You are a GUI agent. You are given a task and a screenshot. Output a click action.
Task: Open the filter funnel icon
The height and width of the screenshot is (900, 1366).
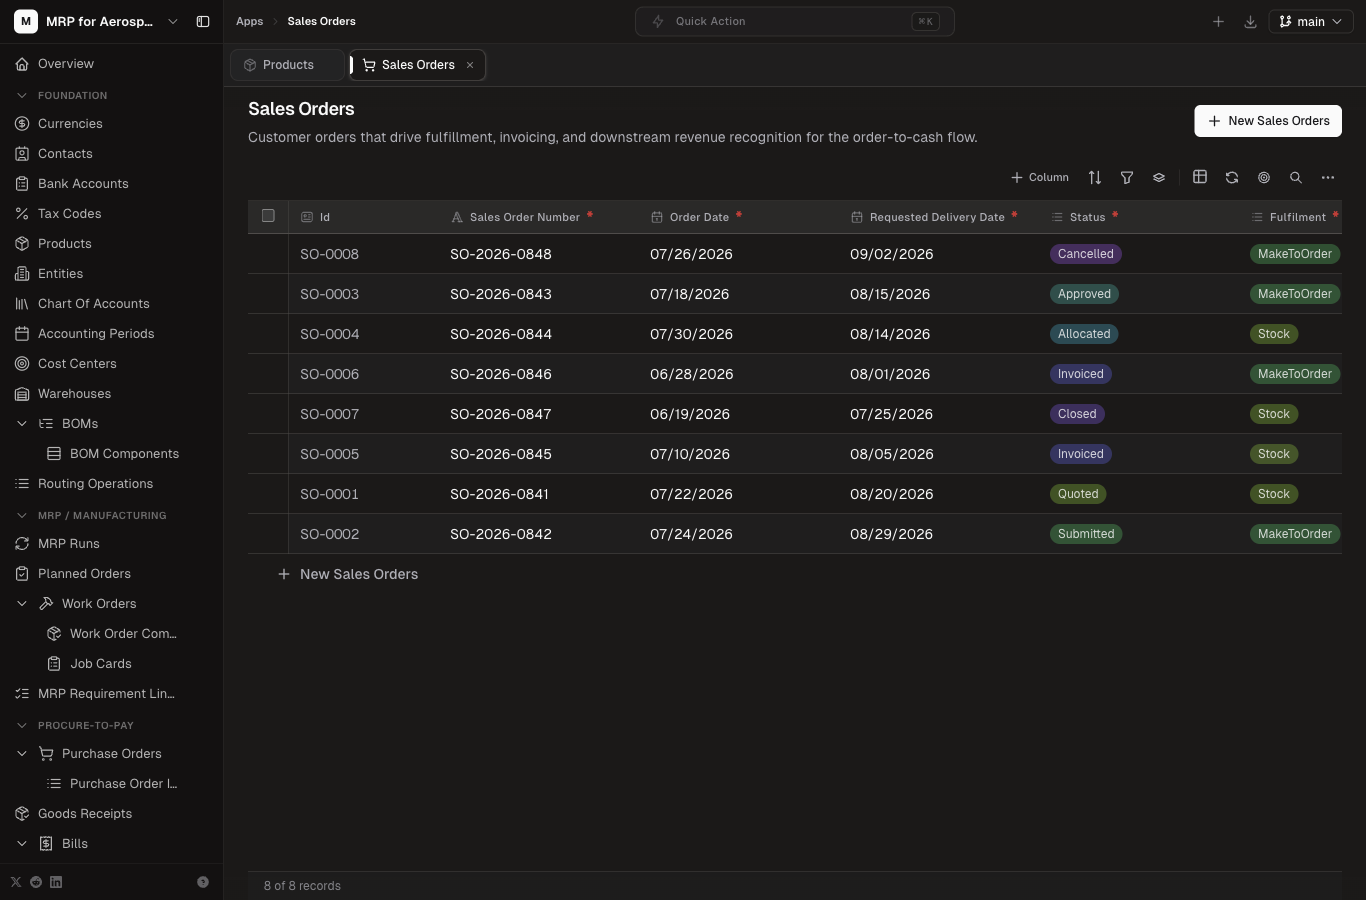point(1127,177)
